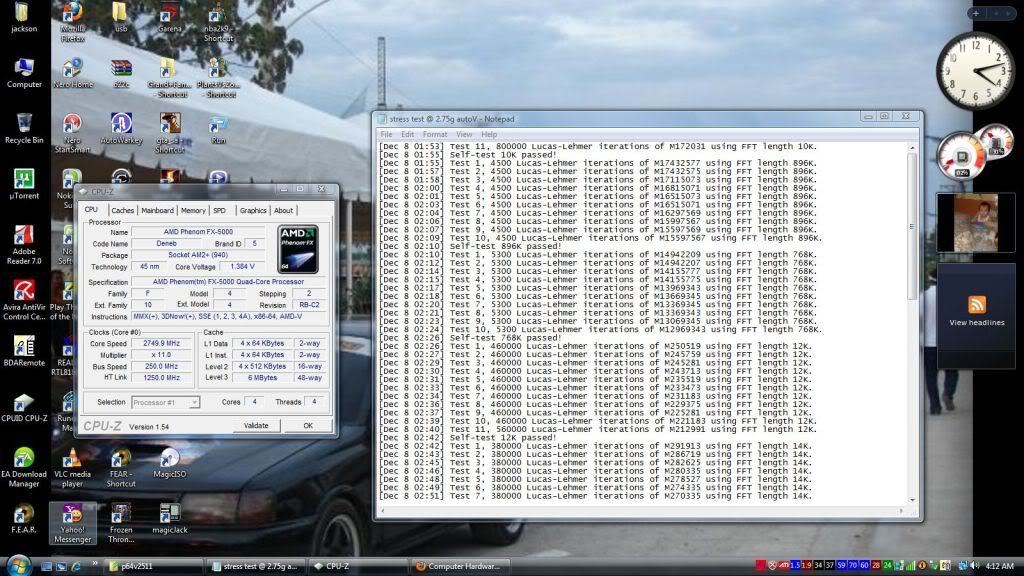Select the Adobe Reader 7.0 icon
Image resolution: width=1024 pixels, height=576 pixels.
24,245
